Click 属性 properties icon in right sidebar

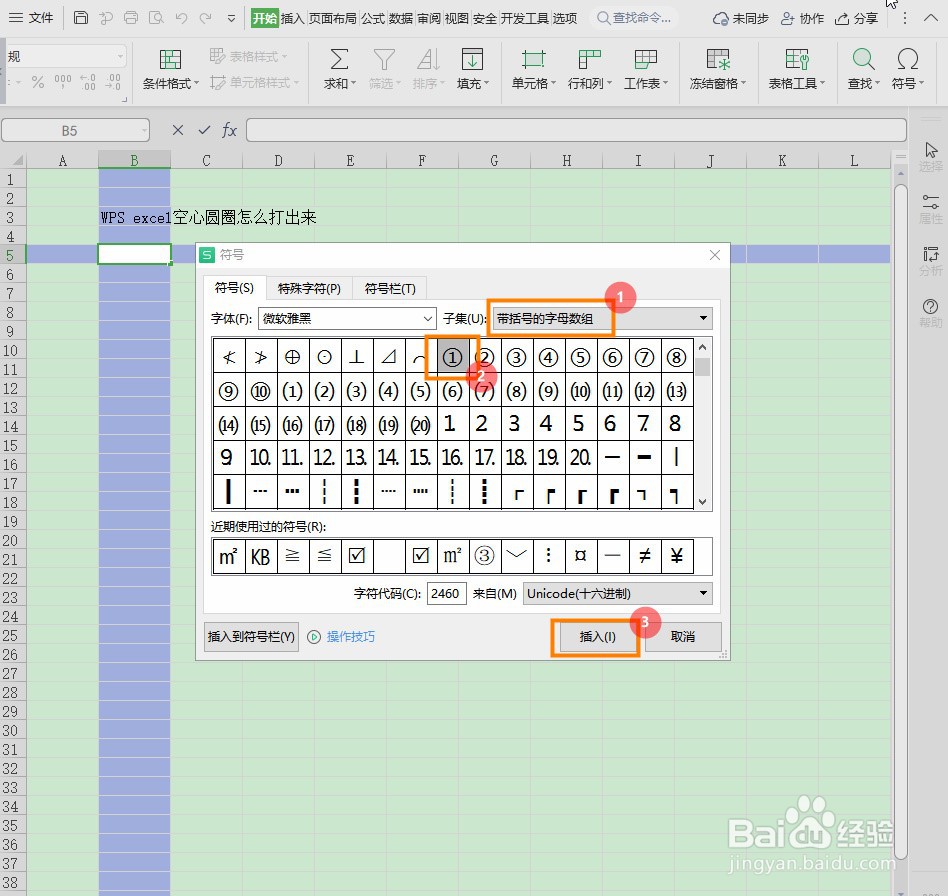click(x=930, y=202)
